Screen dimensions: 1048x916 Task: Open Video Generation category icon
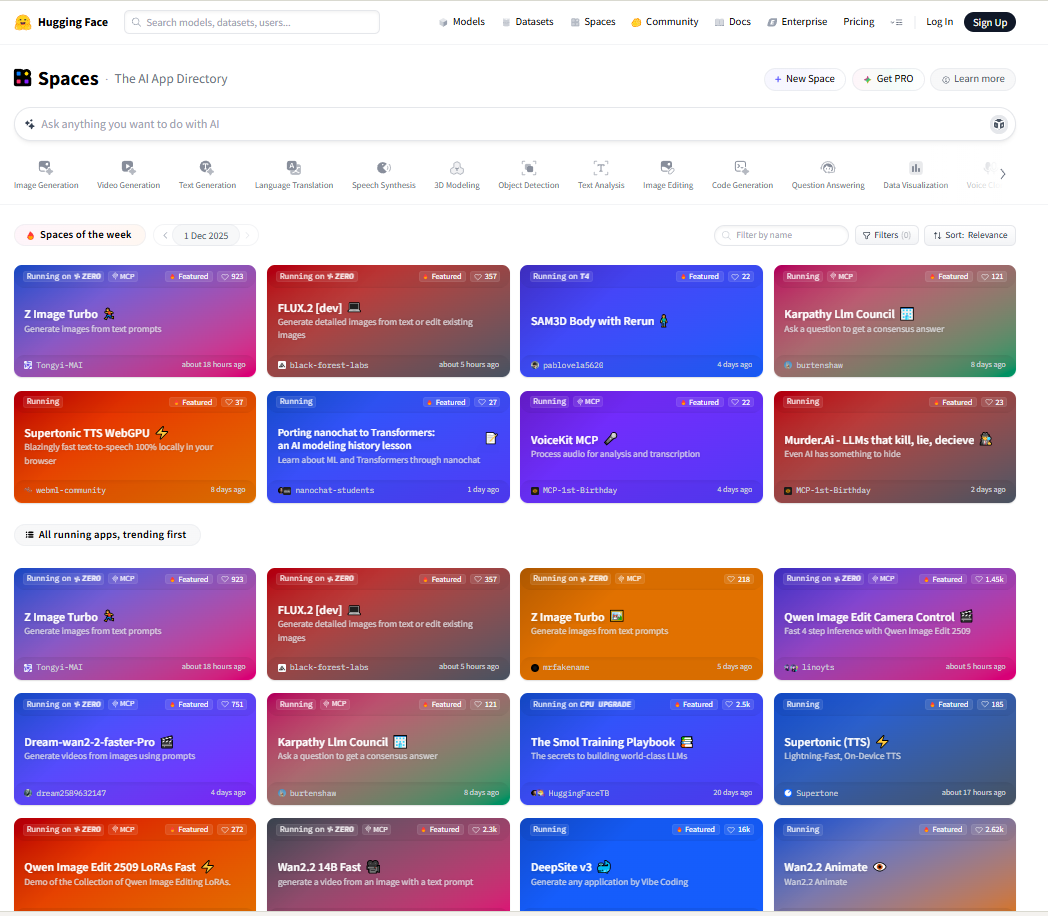[x=128, y=168]
